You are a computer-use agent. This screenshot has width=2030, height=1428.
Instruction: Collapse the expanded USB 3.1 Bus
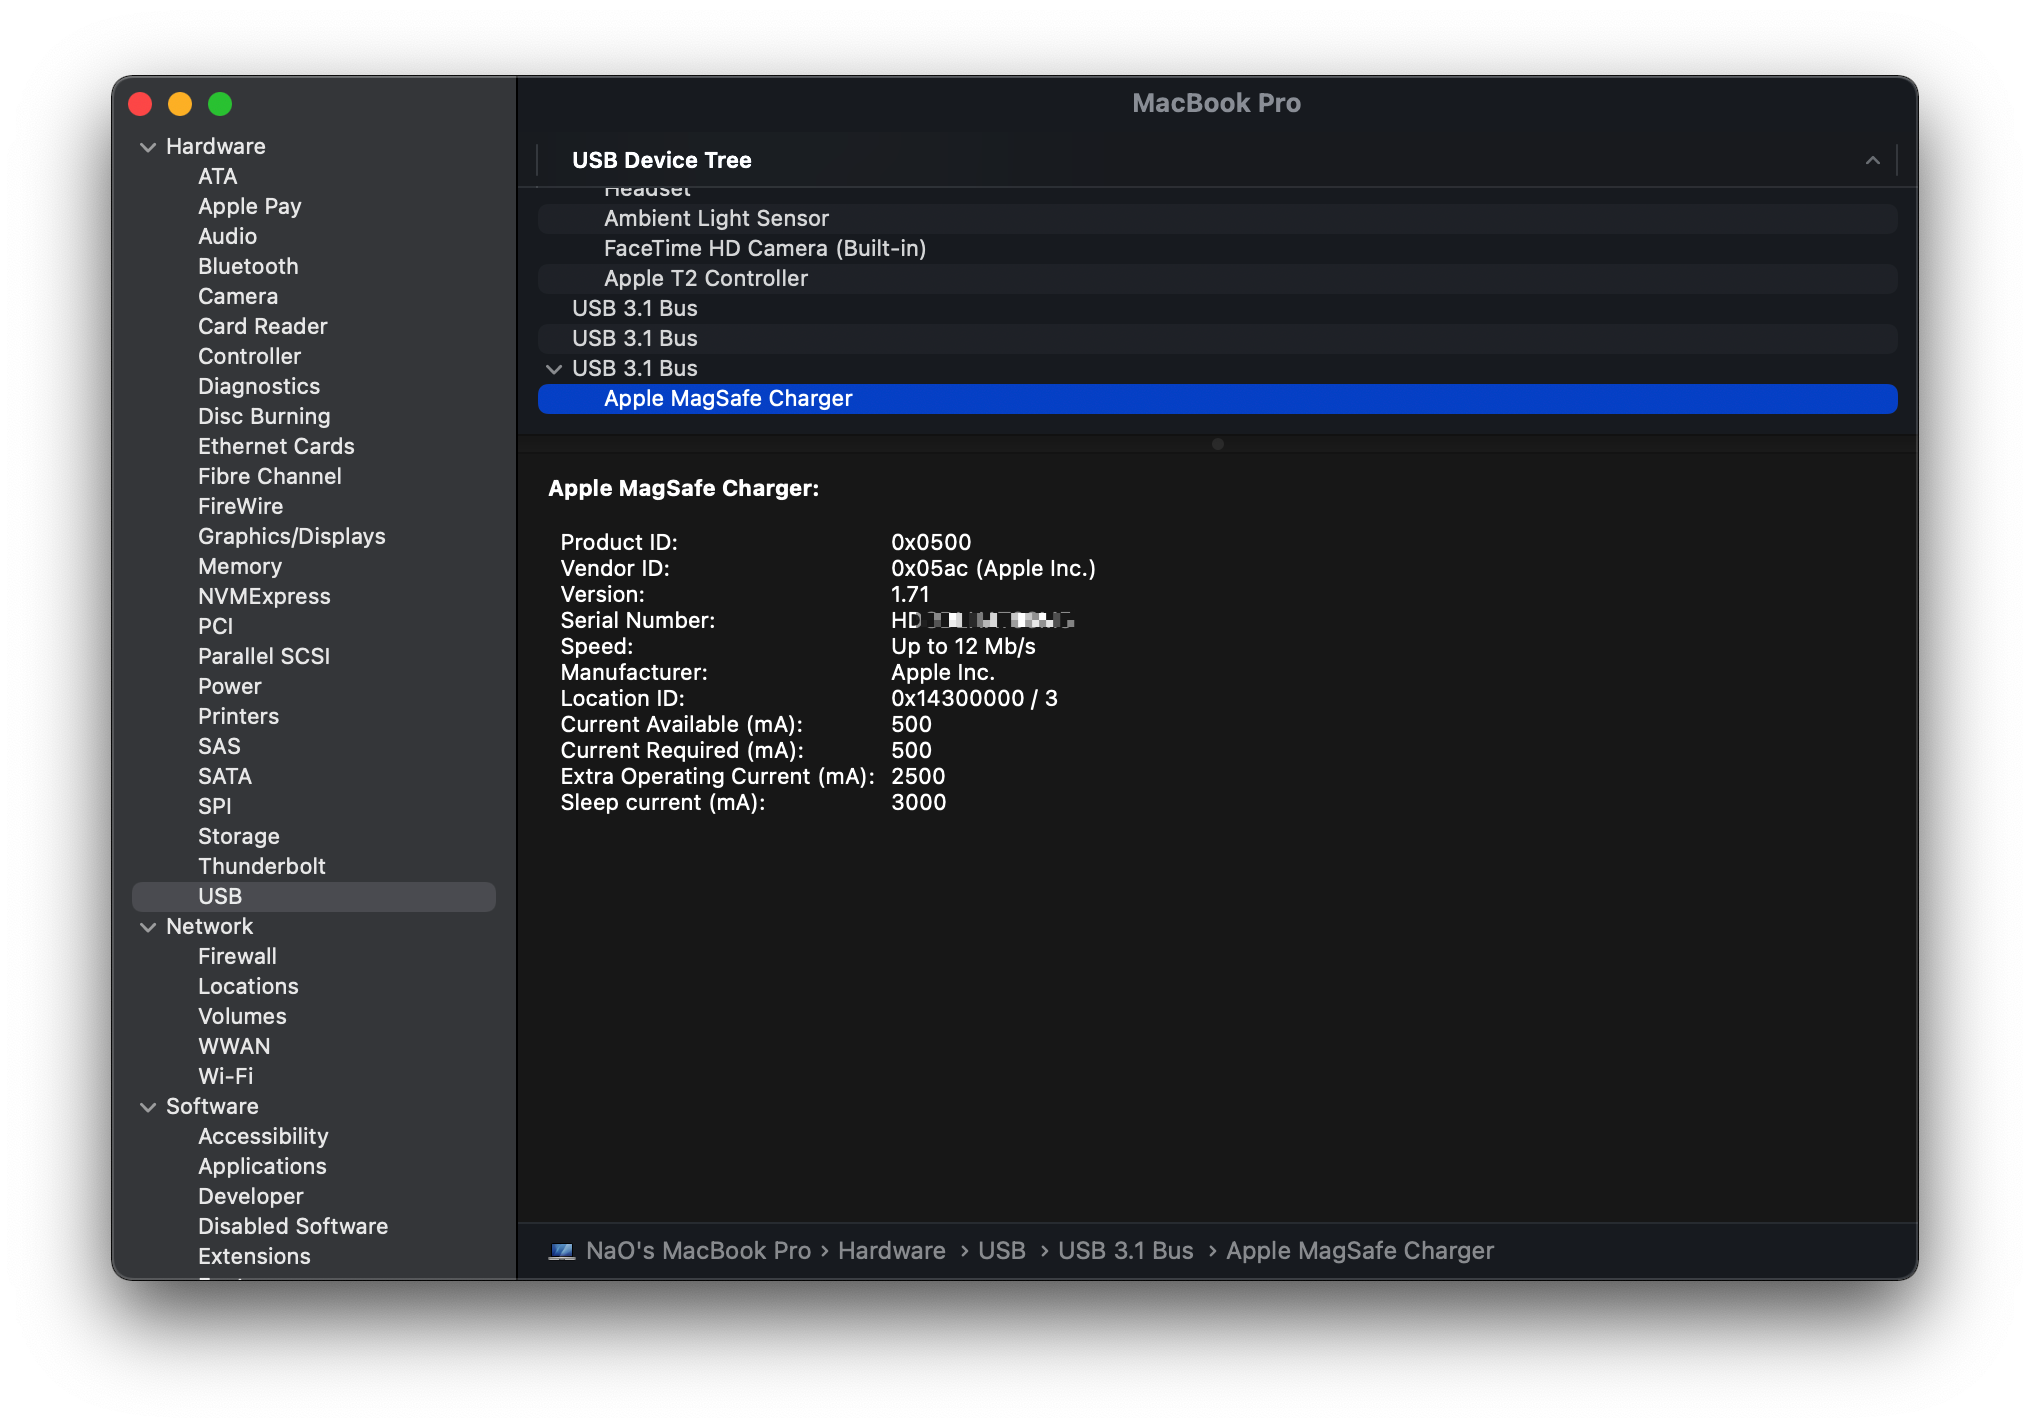[x=554, y=369]
